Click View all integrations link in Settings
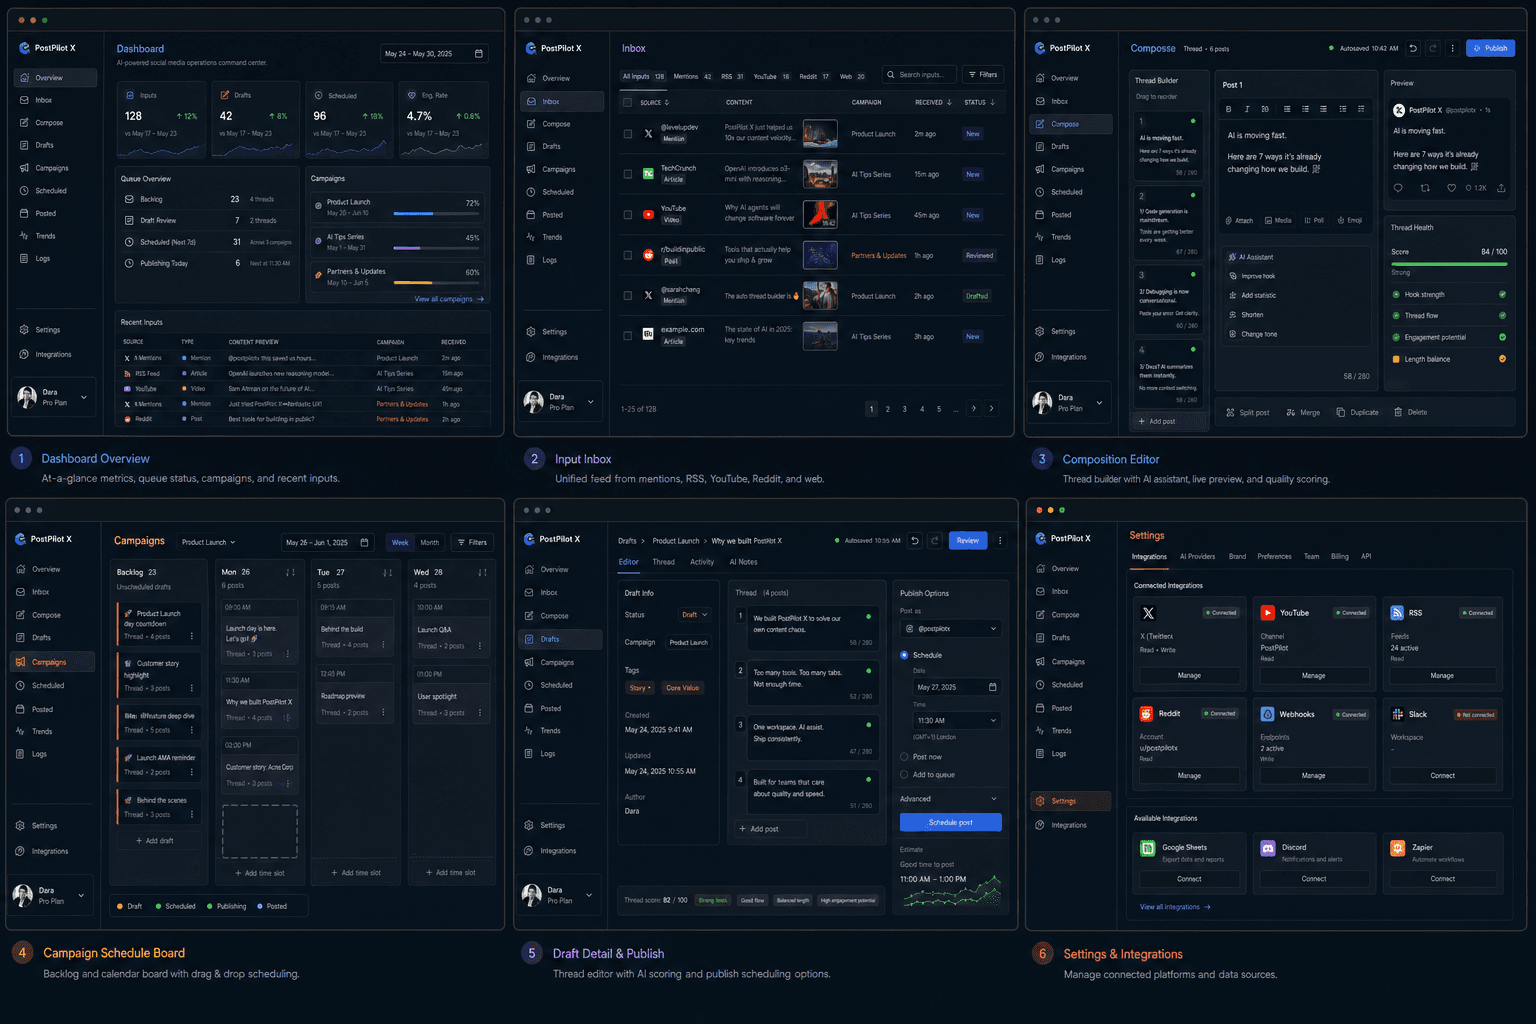The image size is (1536, 1024). 1175,907
